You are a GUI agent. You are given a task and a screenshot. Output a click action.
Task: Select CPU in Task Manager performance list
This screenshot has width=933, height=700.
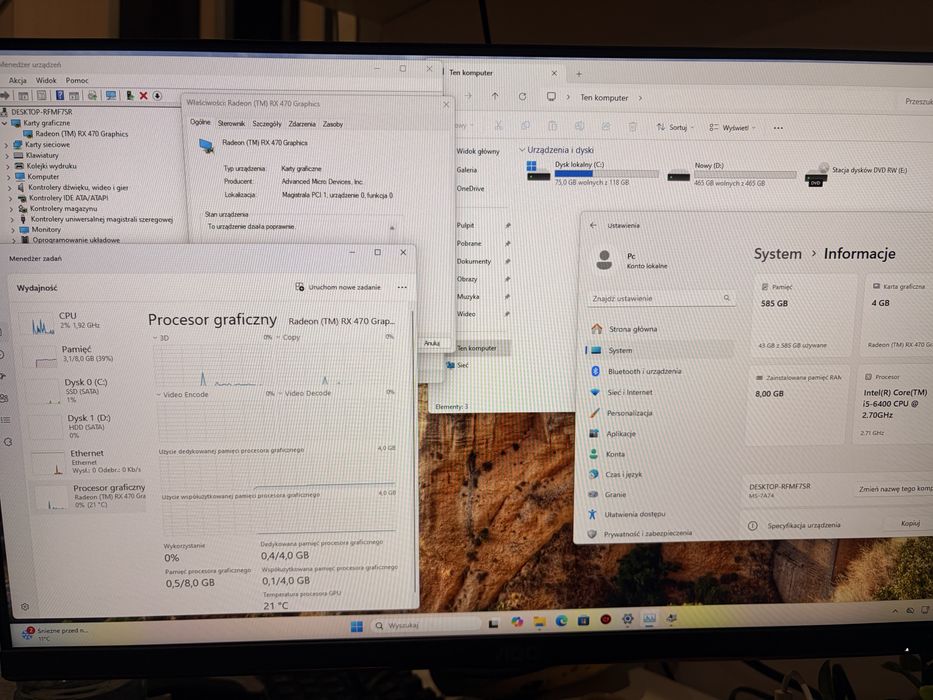pyautogui.click(x=83, y=321)
